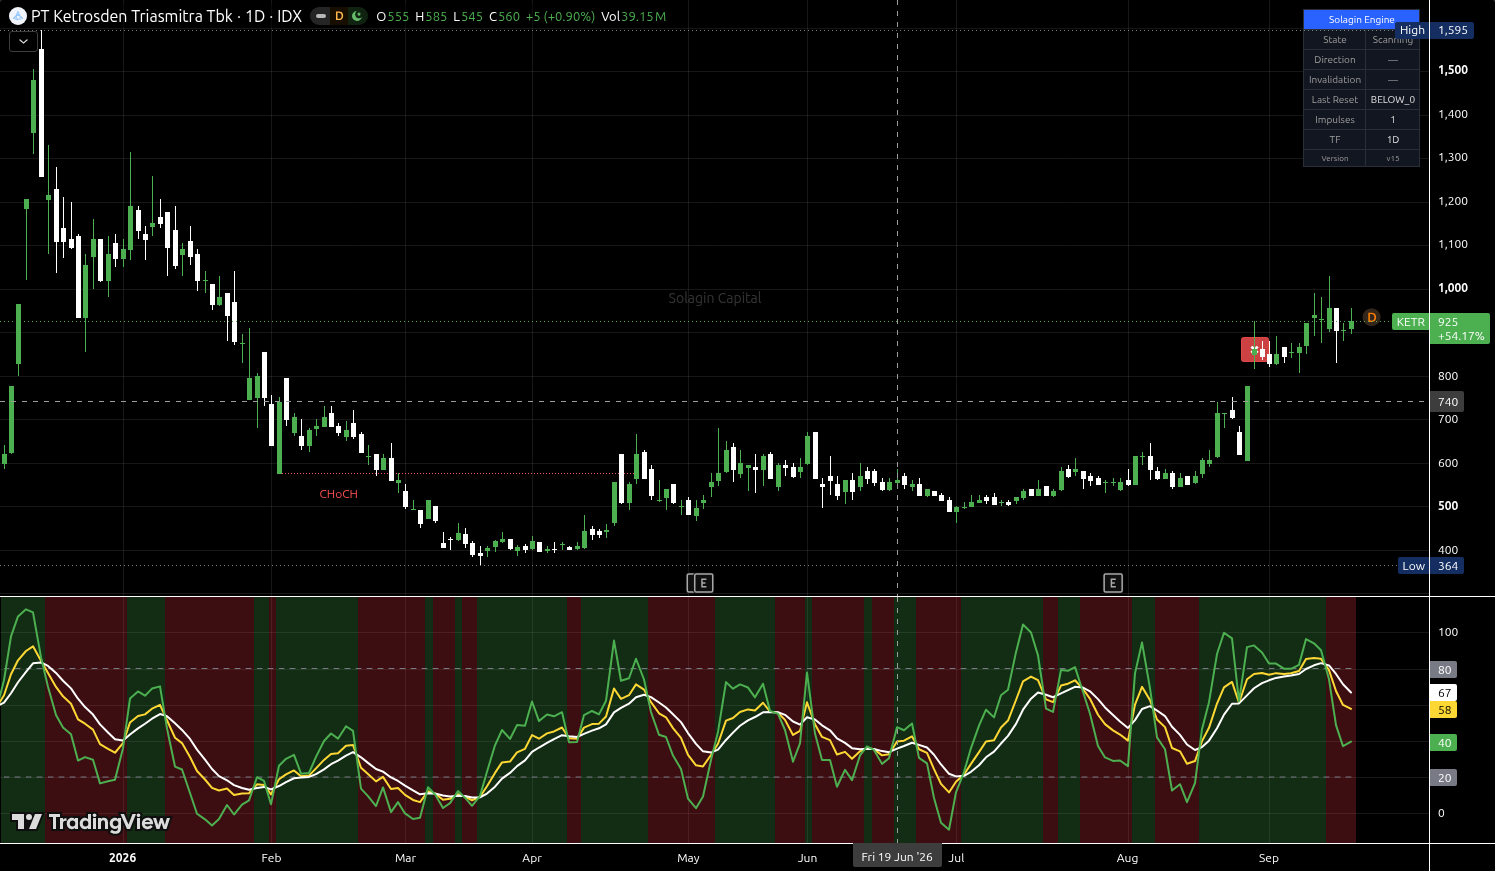Click the 500 mark on price scale
The height and width of the screenshot is (871, 1495).
tap(1448, 506)
